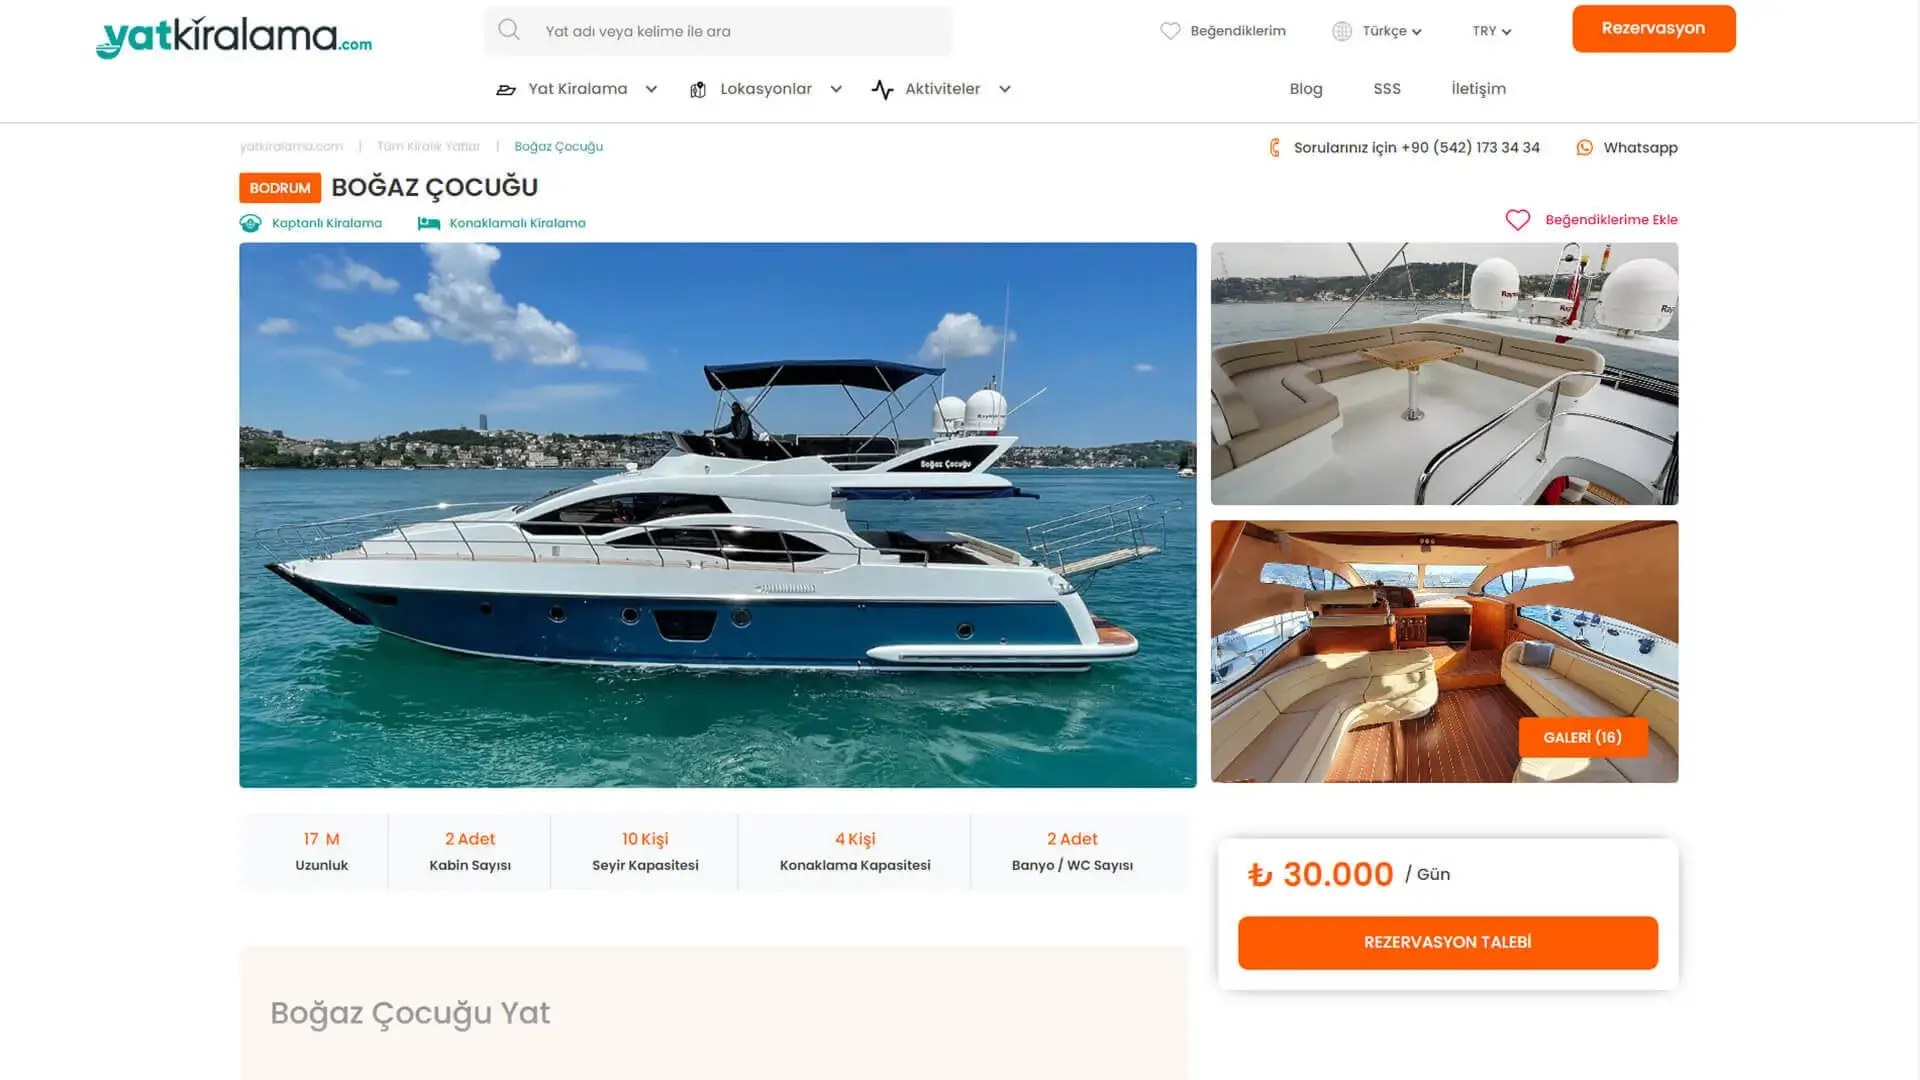Open the TRY currency dropdown
Screen dimensions: 1920x1080
click(x=1491, y=31)
